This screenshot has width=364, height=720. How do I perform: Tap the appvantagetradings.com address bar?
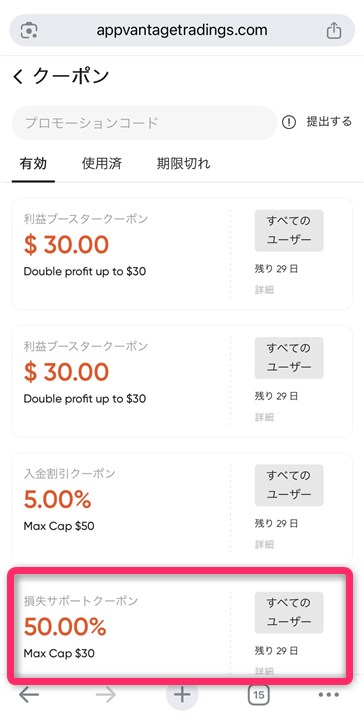[x=182, y=30]
